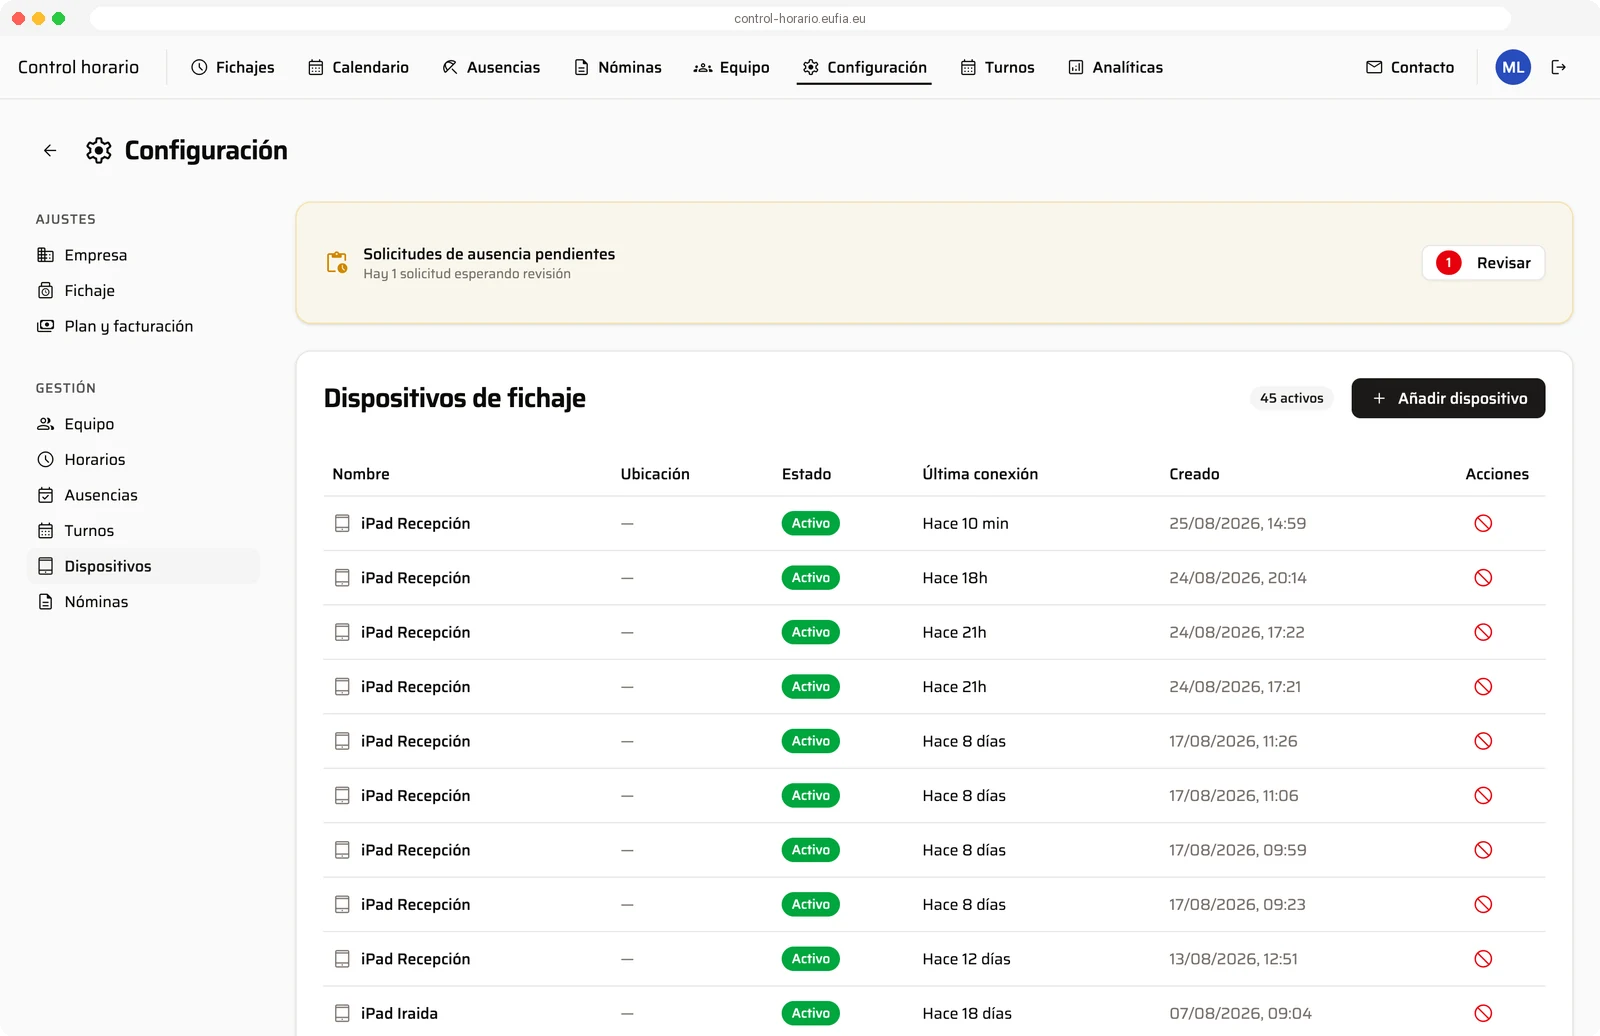Screen dimensions: 1600x1036
Task: Open the Analíticas tab
Action: click(x=1115, y=67)
